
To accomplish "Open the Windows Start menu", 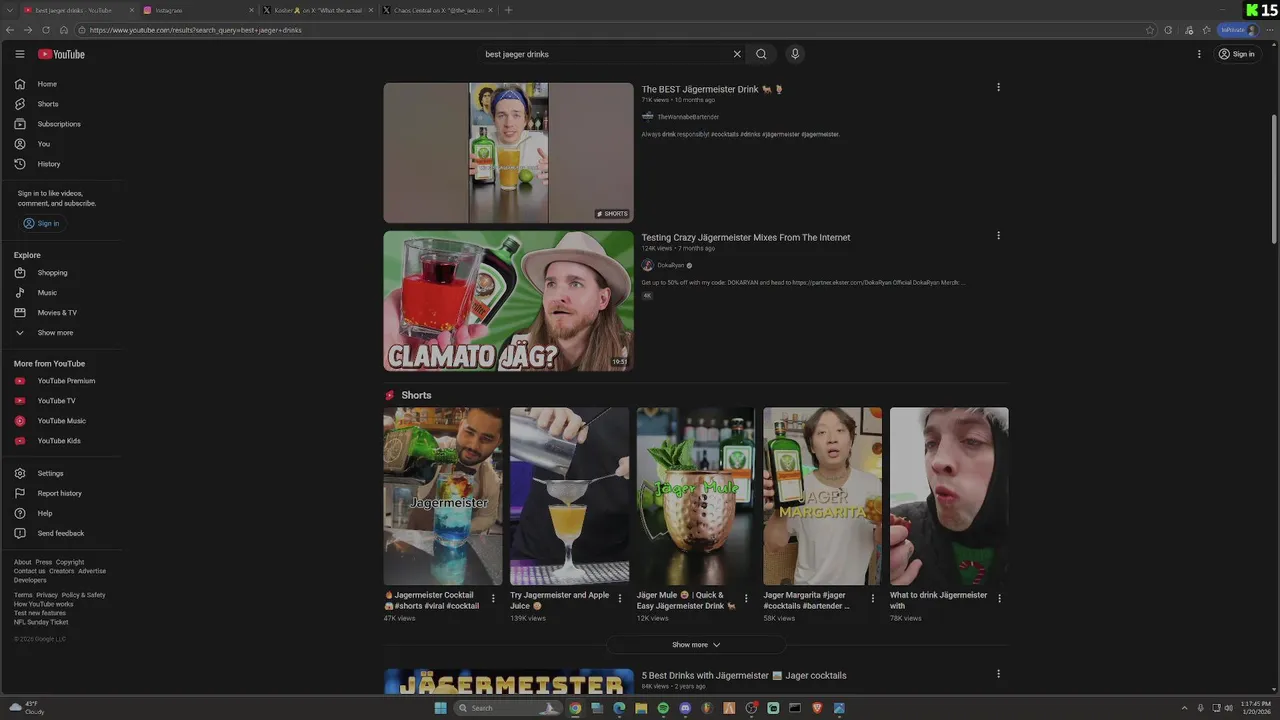I will pyautogui.click(x=440, y=708).
